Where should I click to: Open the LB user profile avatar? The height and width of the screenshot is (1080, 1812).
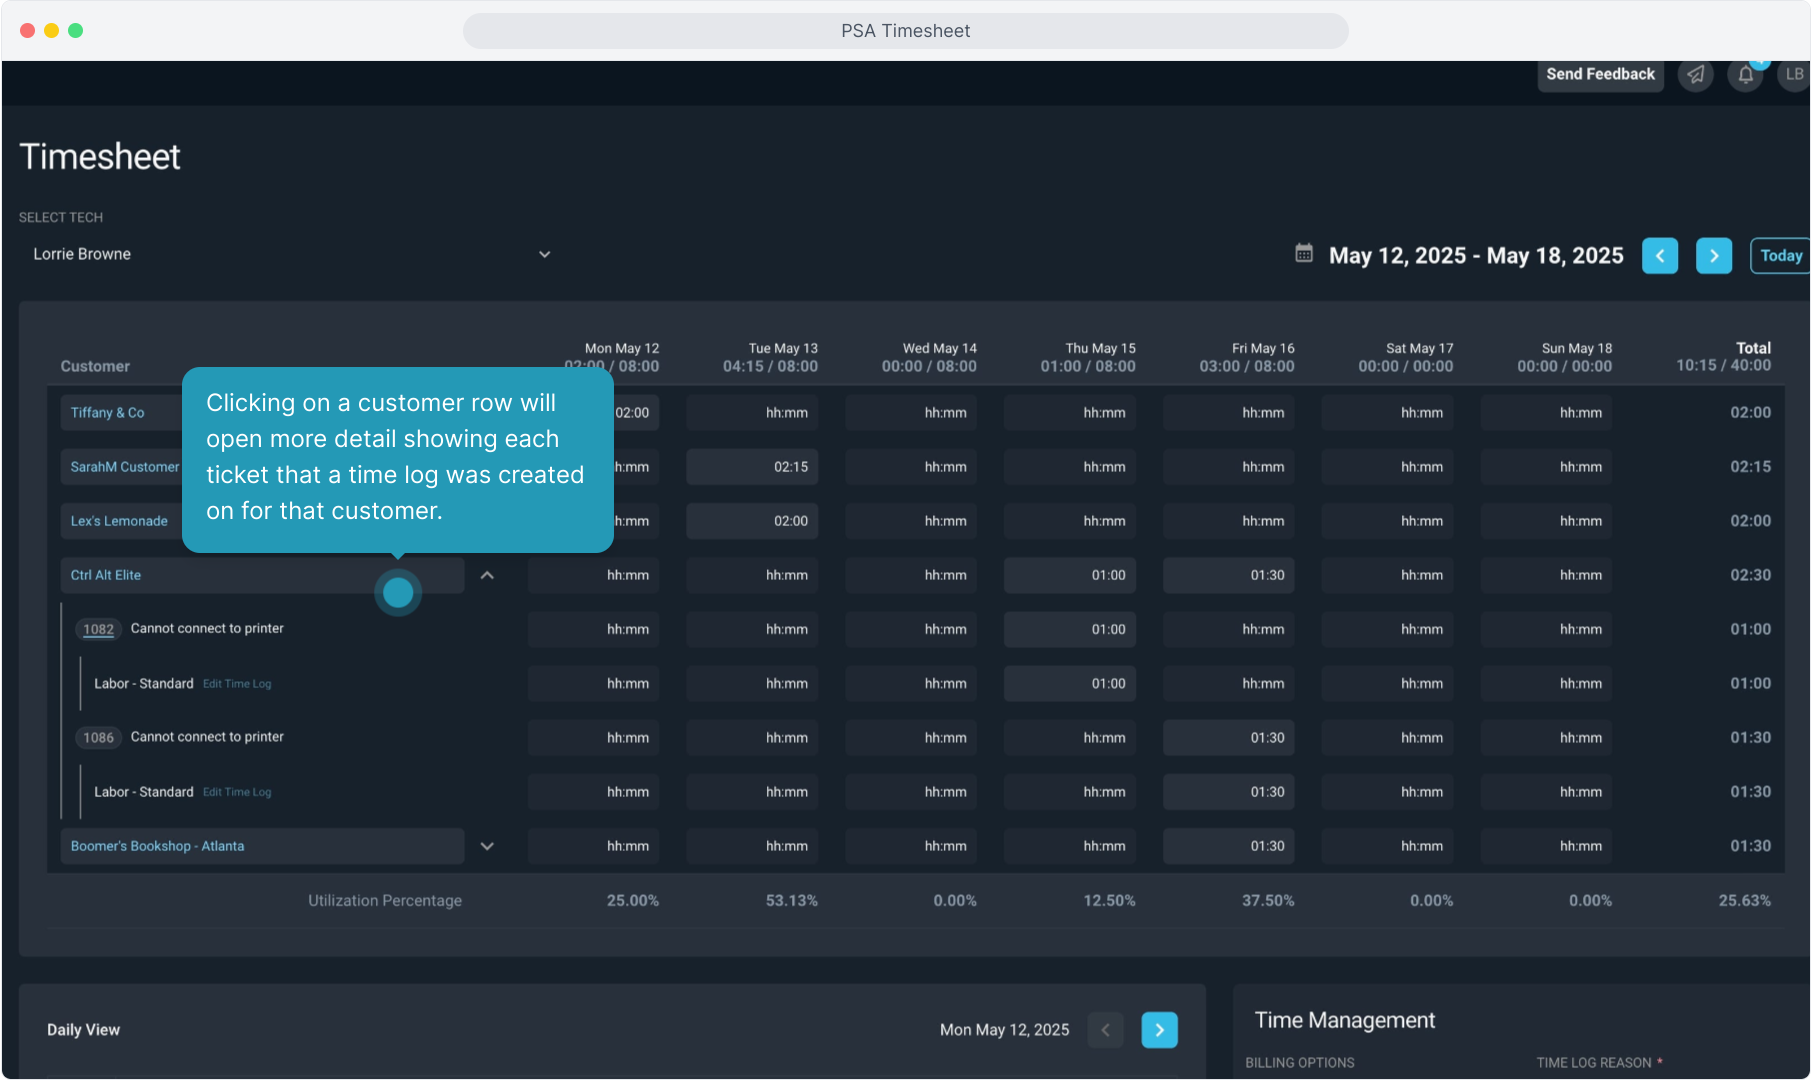coord(1794,75)
